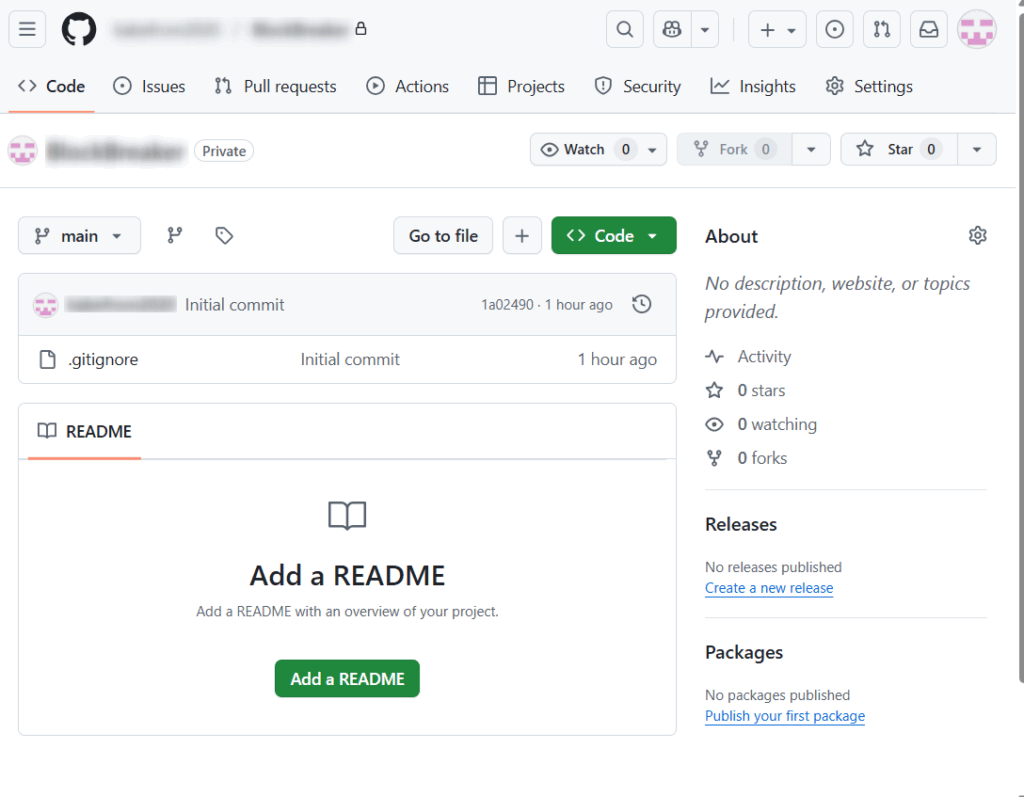Open the notifications inbox icon

pyautogui.click(x=929, y=30)
